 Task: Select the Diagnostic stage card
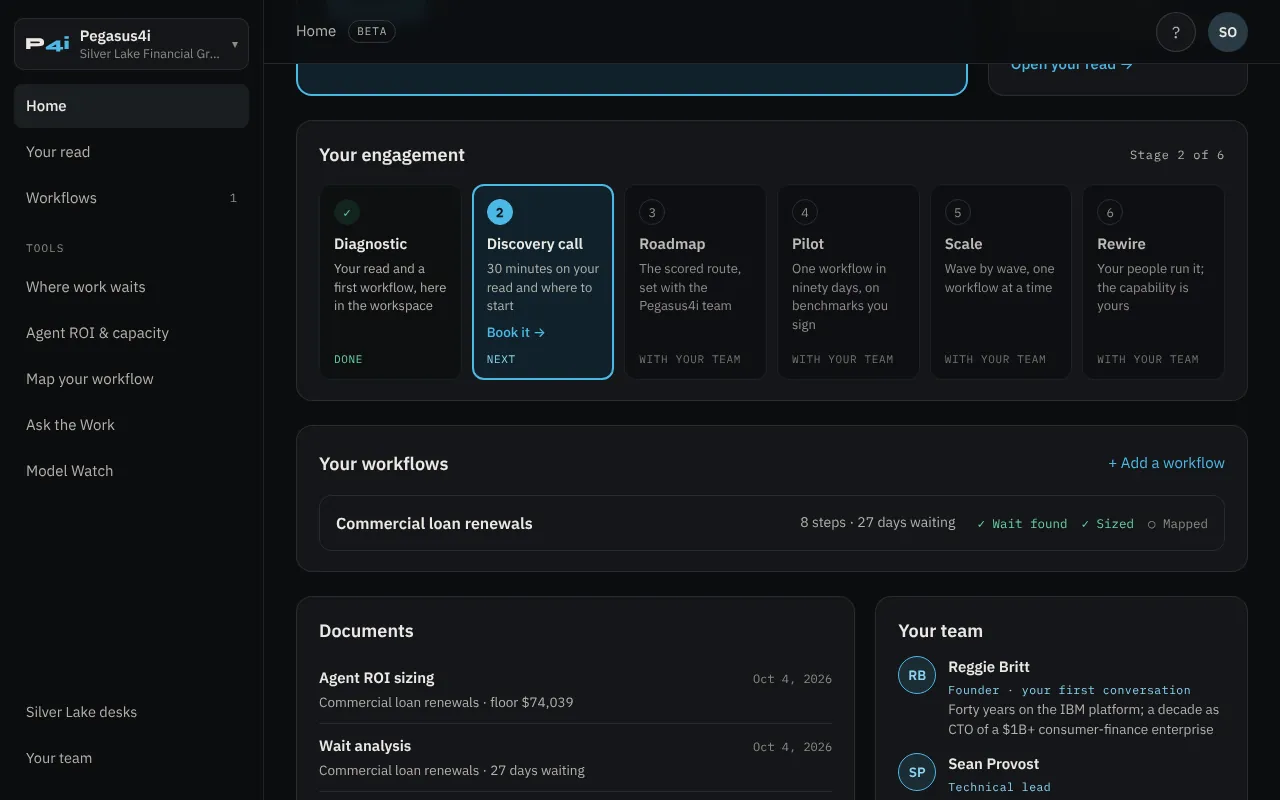coord(390,282)
